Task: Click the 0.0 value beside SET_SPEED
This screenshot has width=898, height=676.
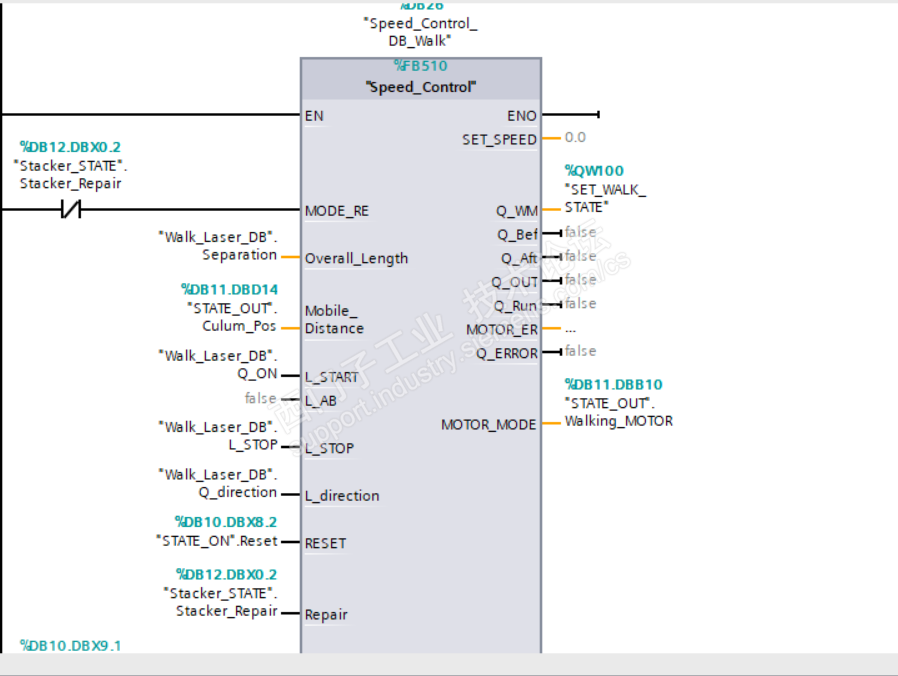Action: [x=575, y=137]
